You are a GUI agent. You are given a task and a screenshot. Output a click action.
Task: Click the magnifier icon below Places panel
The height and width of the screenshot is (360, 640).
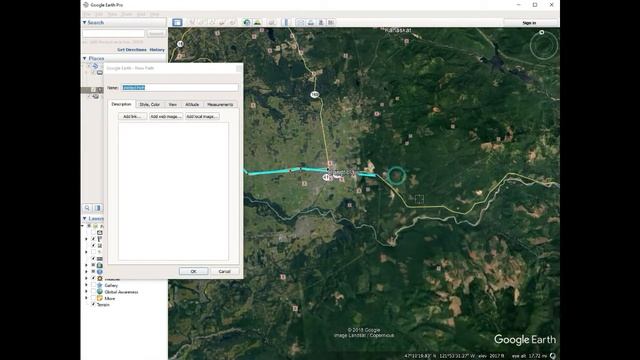click(87, 208)
